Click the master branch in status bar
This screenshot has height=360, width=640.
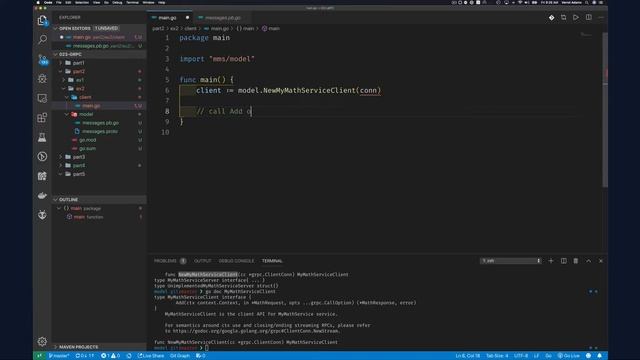[59, 356]
